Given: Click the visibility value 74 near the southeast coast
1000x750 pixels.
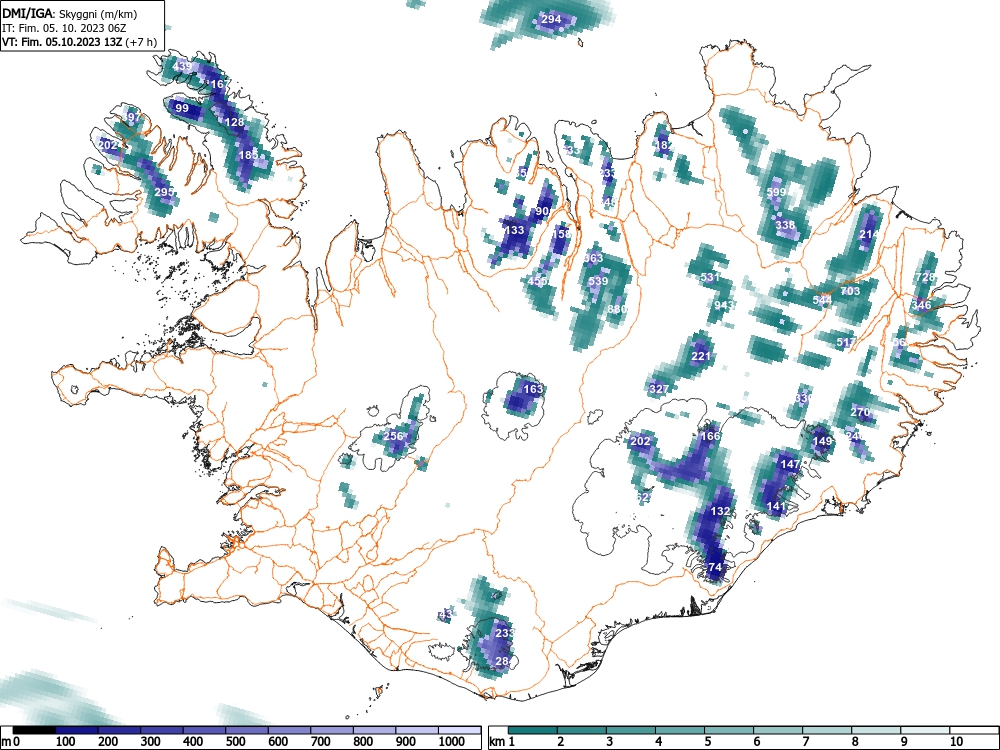Looking at the screenshot, I should 715,567.
